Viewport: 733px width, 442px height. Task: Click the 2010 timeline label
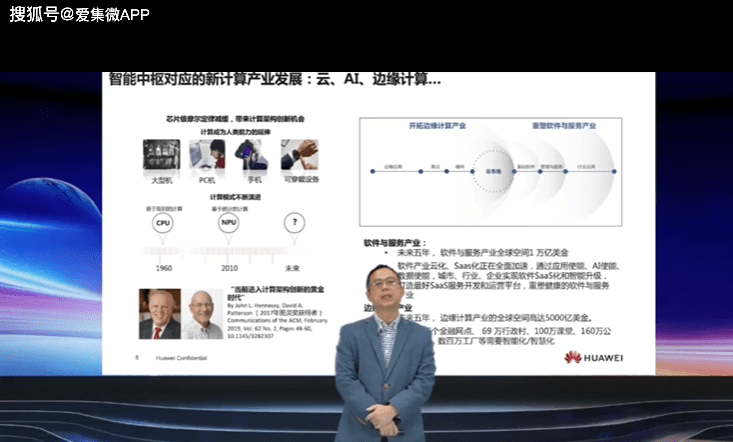(229, 268)
